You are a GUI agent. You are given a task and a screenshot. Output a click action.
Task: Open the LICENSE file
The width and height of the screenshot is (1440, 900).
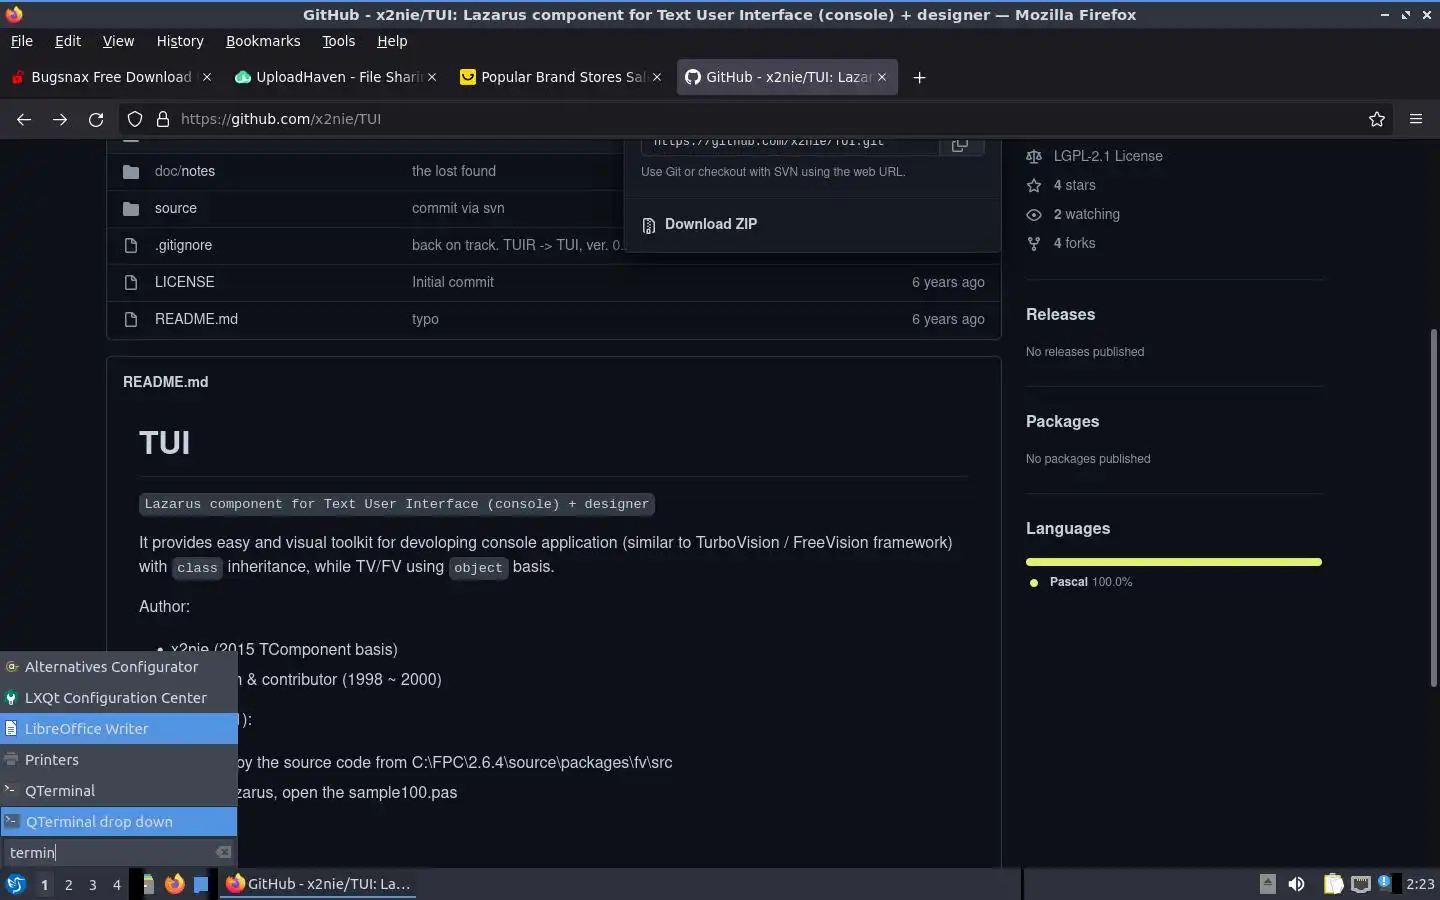185,282
